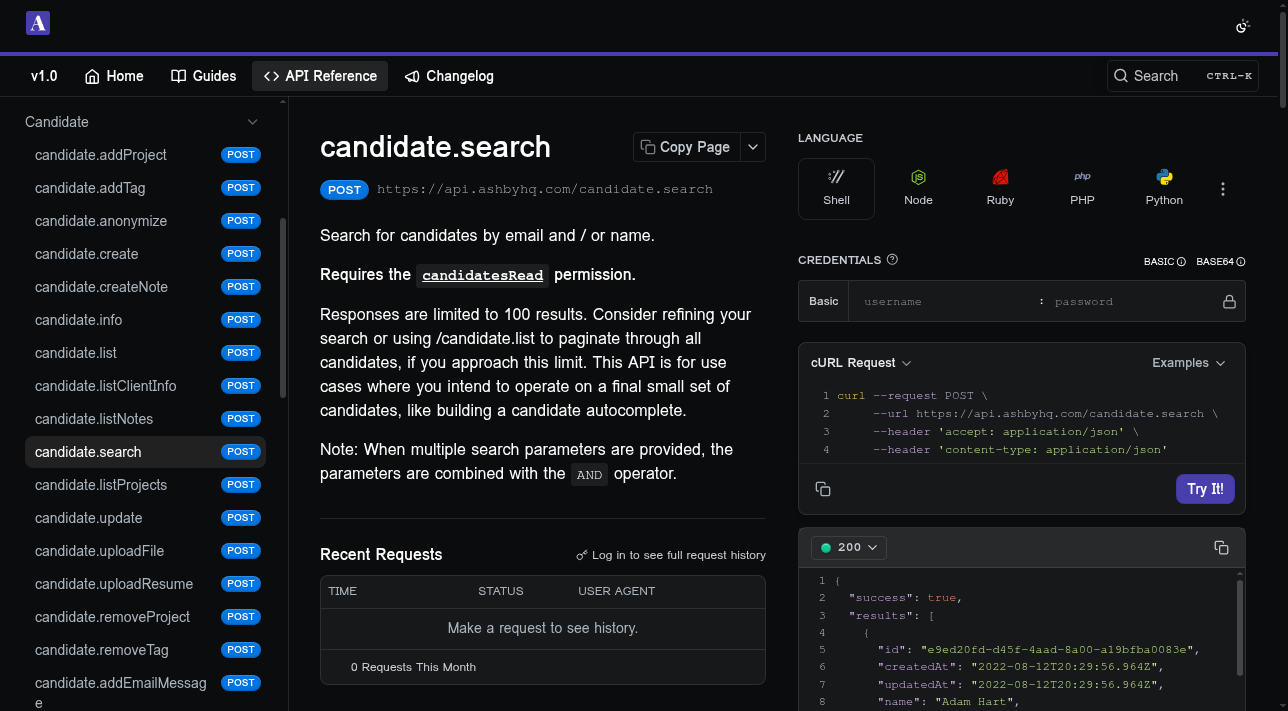This screenshot has width=1288, height=711.
Task: Open candidate.info in sidebar
Action: click(145, 320)
